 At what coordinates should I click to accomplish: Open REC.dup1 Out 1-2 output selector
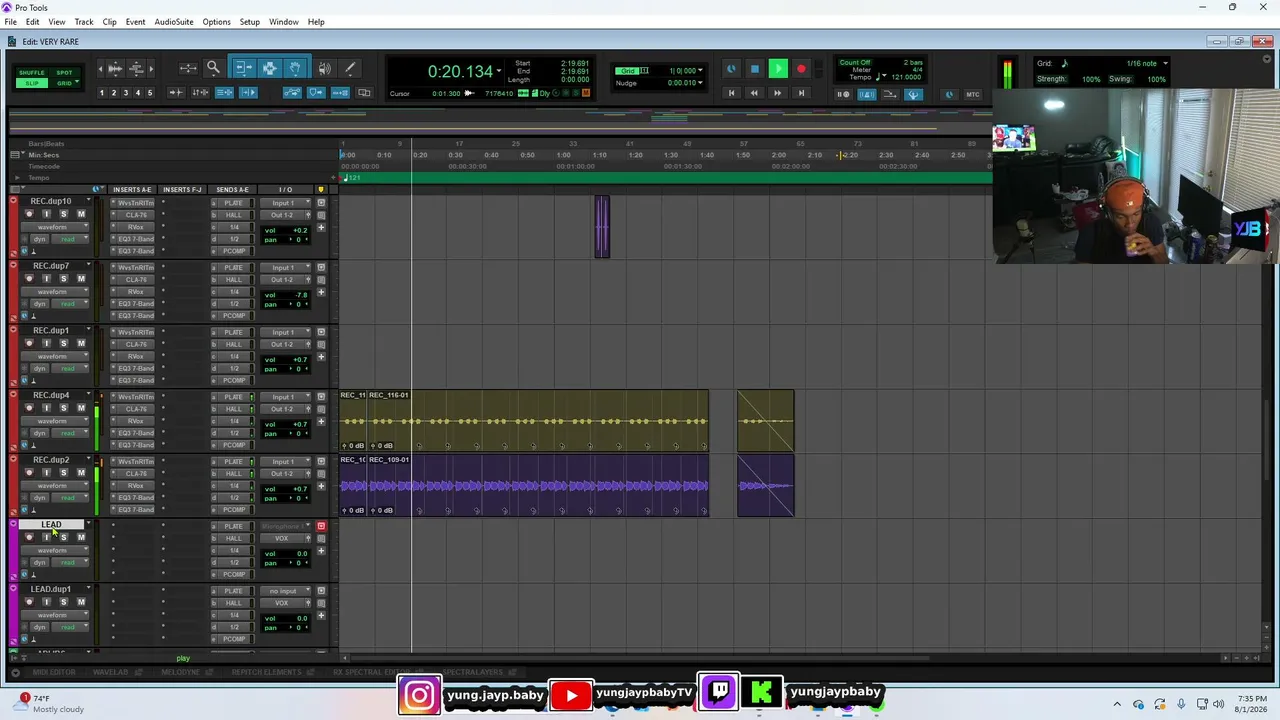tap(287, 344)
